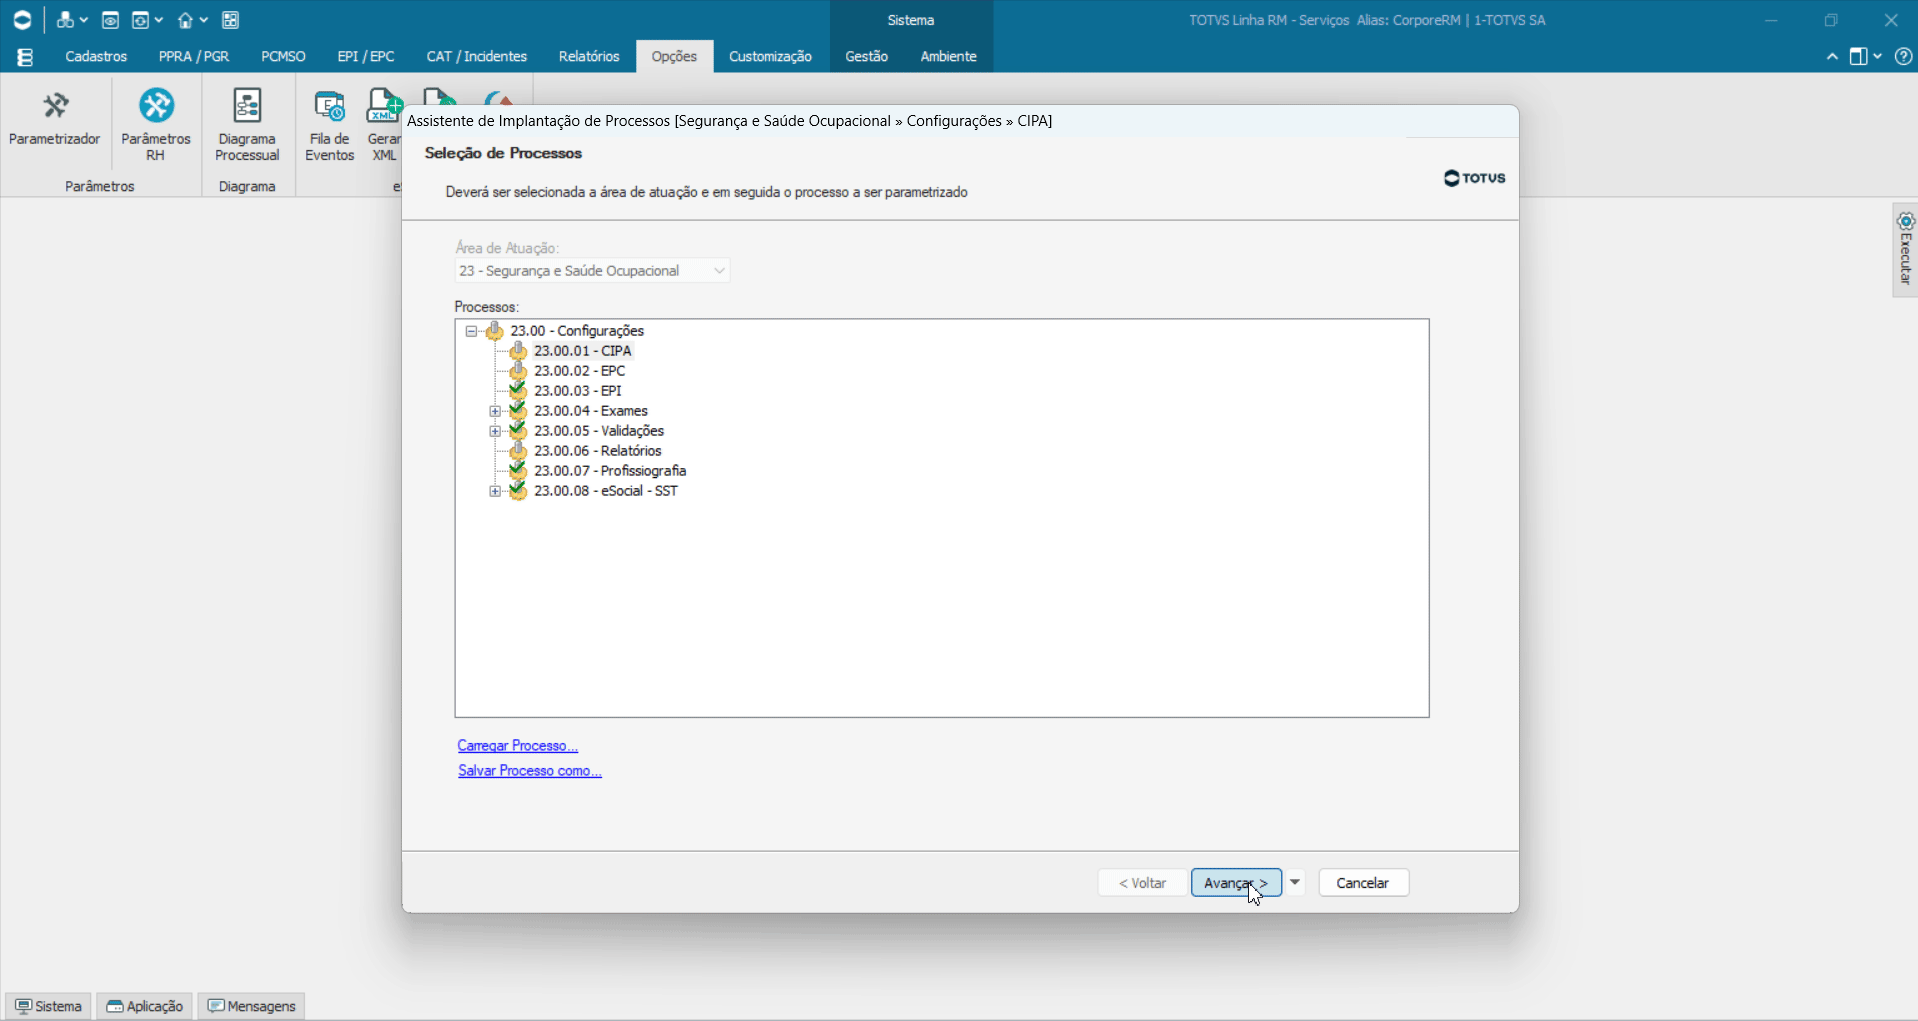Select the 23.00.03 - EPI process
Viewport: 1918px width, 1021px height.
[578, 391]
